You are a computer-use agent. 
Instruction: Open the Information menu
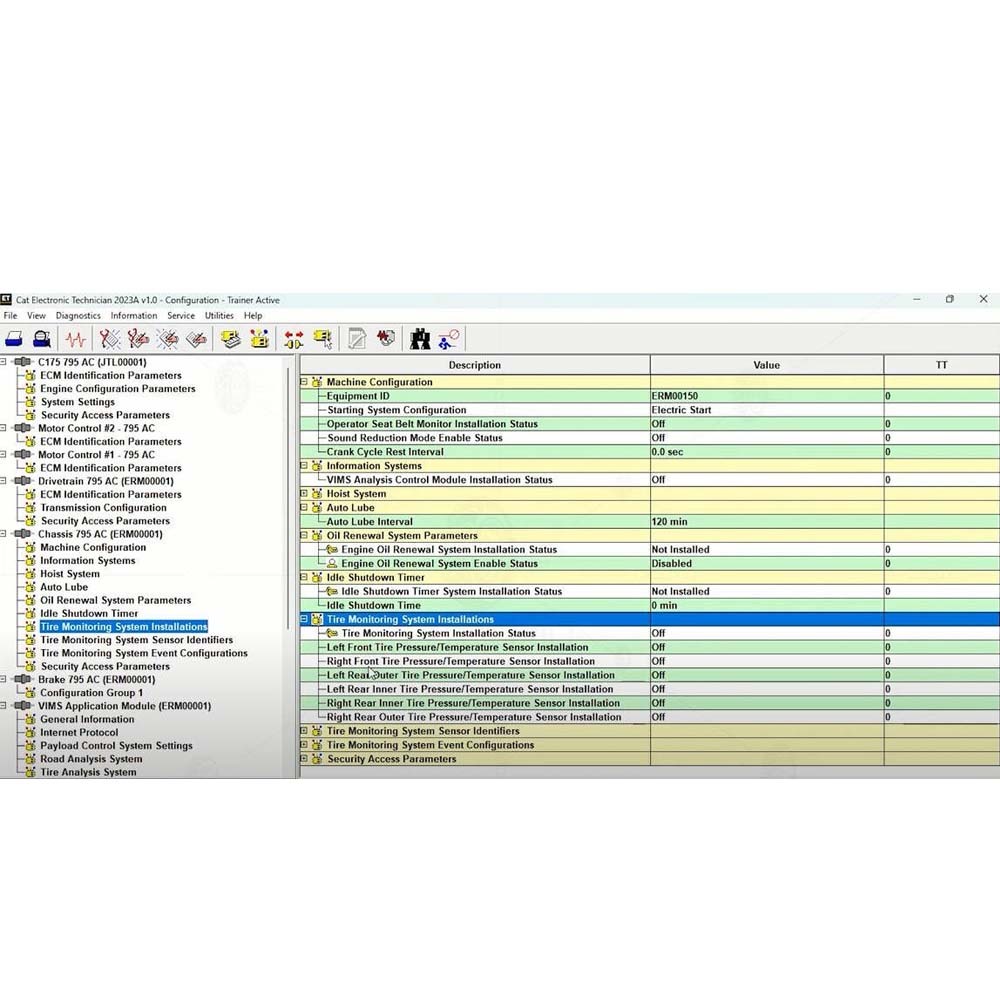134,316
